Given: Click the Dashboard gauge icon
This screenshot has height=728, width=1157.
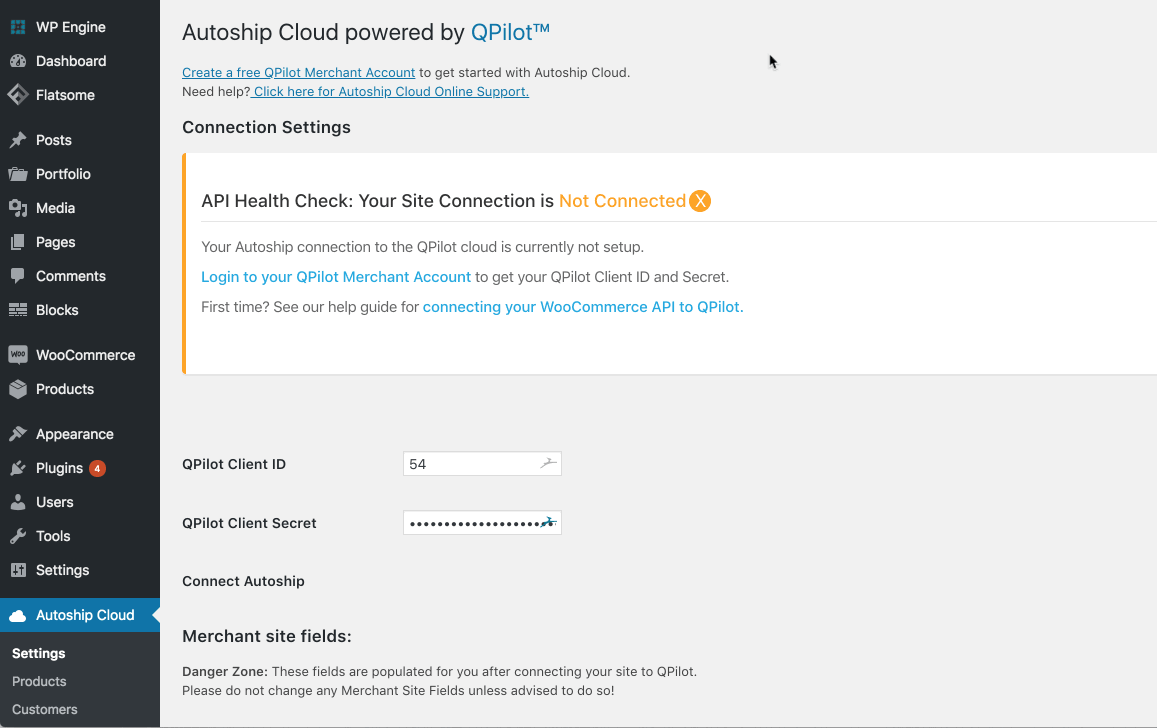Looking at the screenshot, I should 18,61.
